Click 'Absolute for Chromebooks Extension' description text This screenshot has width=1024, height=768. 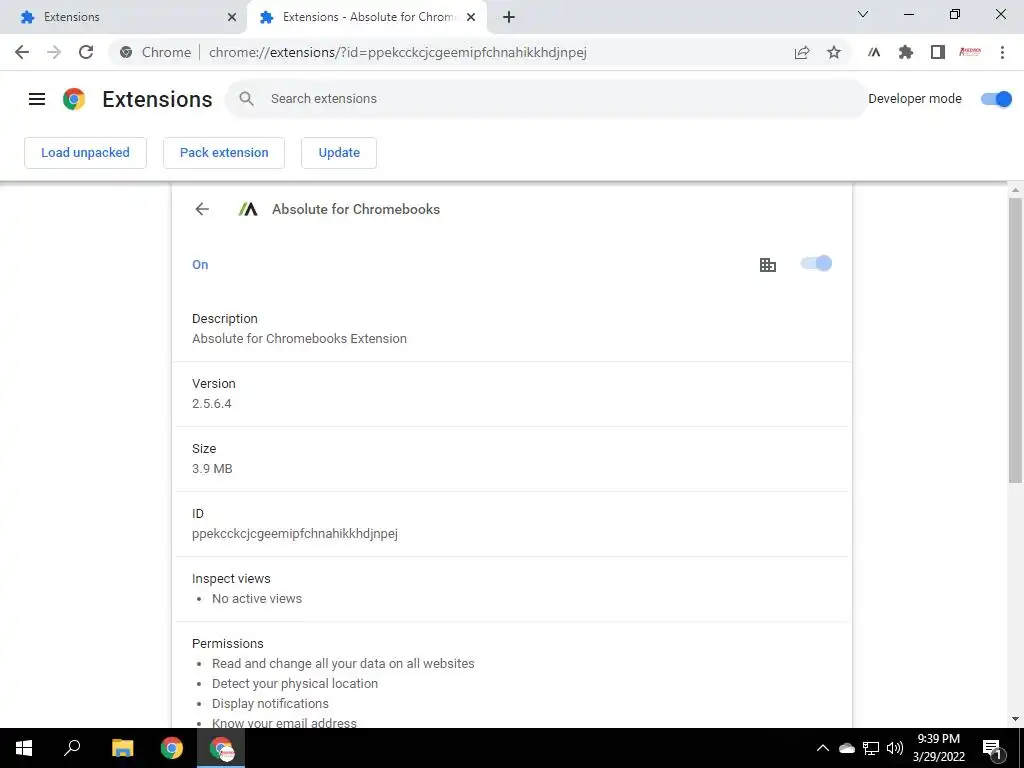coord(299,338)
